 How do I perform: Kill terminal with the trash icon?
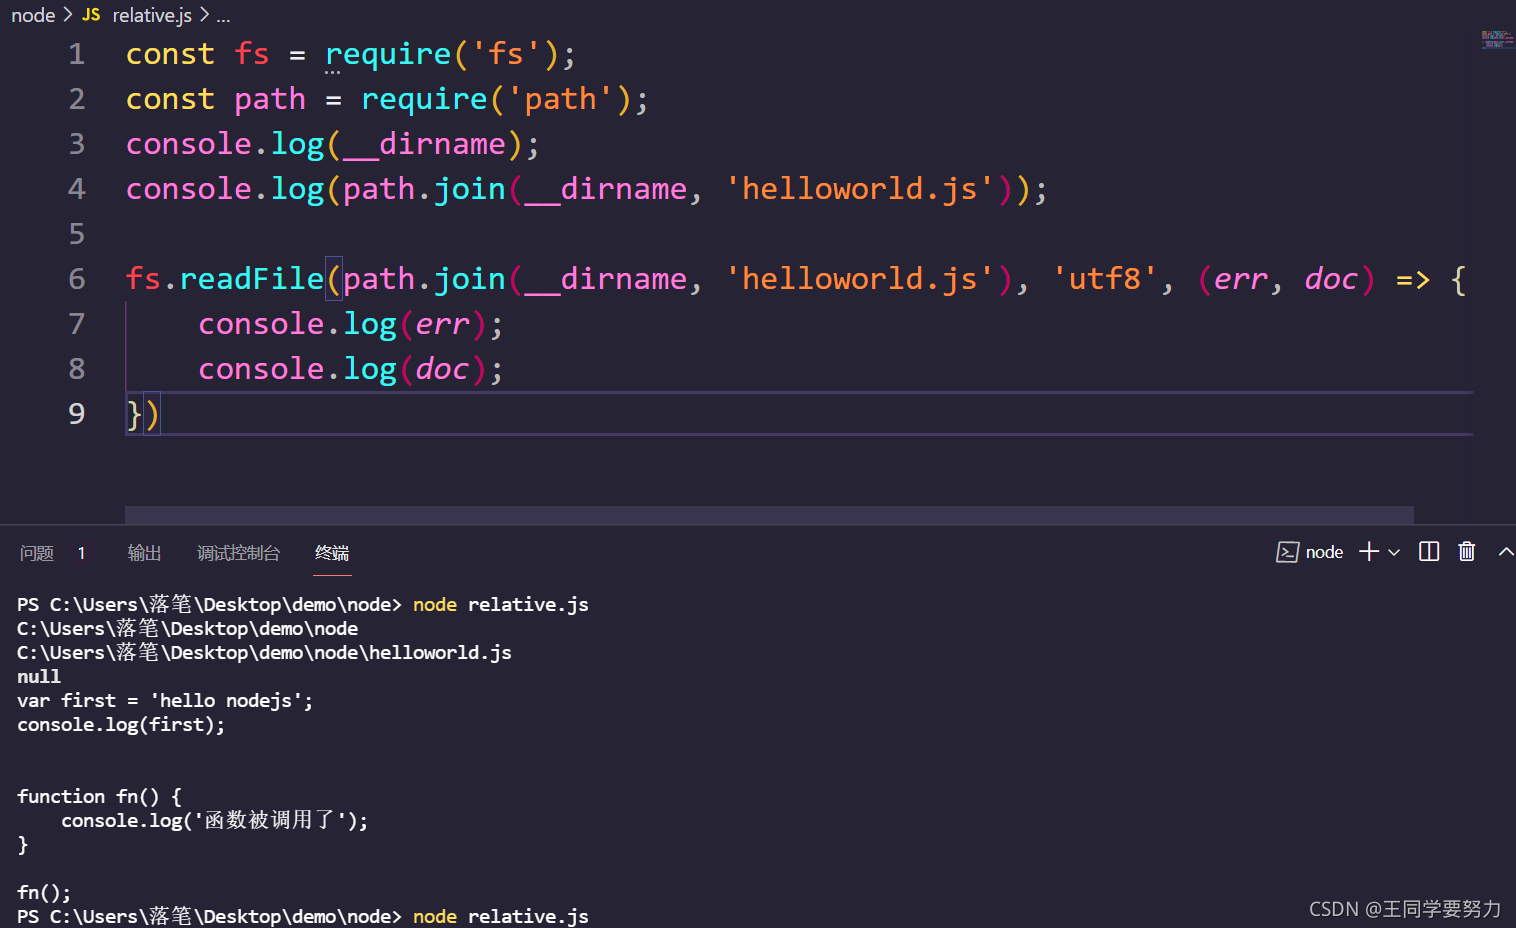click(1467, 552)
